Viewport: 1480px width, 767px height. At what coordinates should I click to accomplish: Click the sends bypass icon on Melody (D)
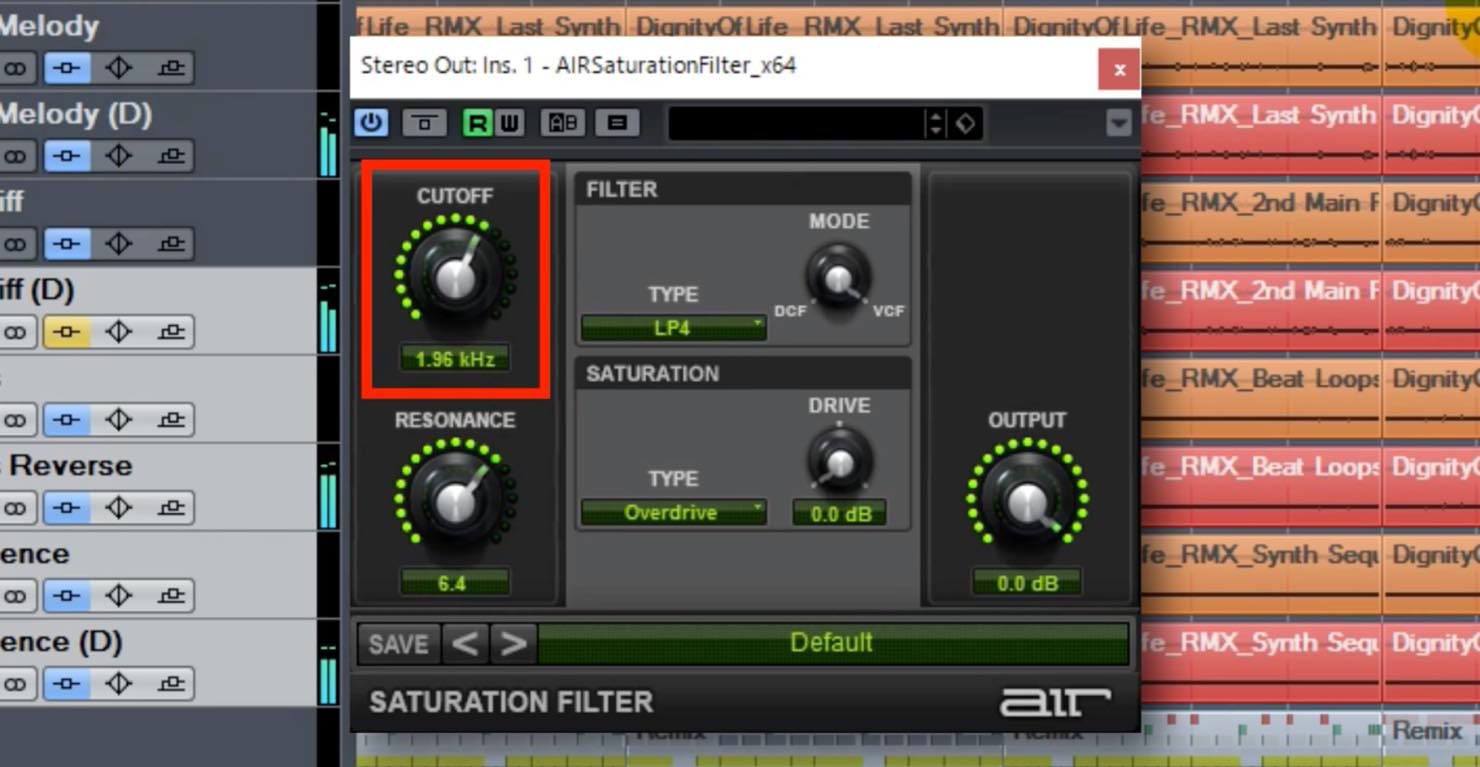tap(171, 156)
